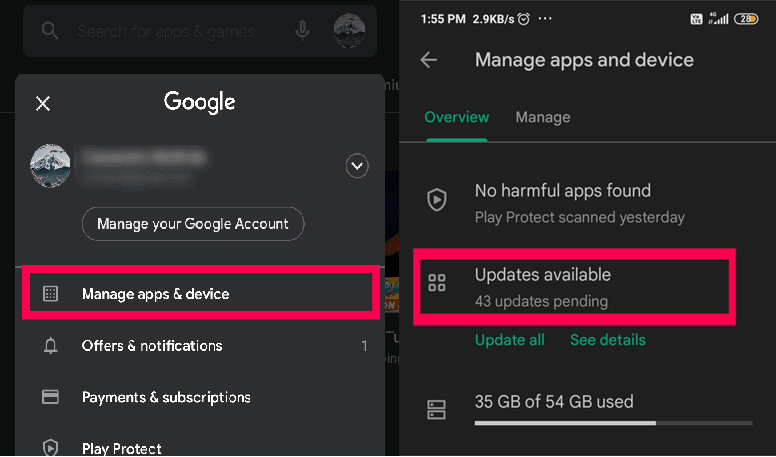
Task: Close the Google account menu
Action: tap(43, 103)
